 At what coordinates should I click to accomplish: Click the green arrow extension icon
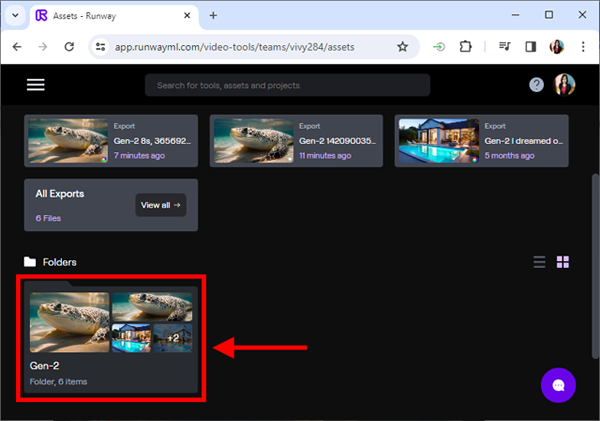coord(439,47)
